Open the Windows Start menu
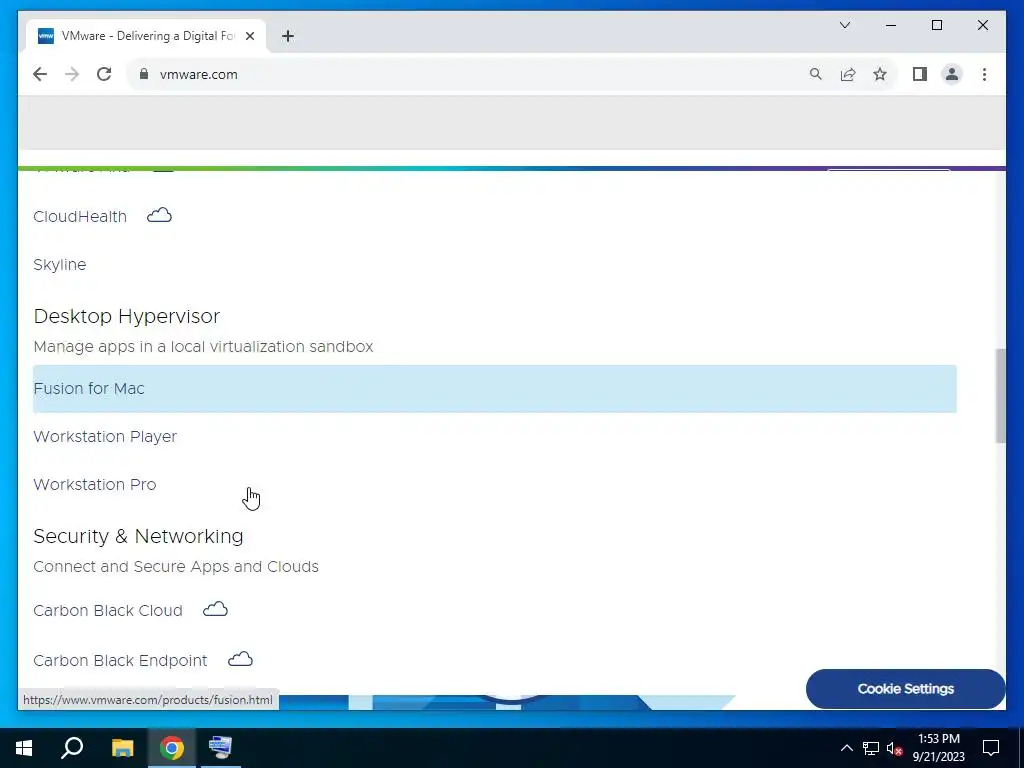This screenshot has width=1024, height=768. pos(24,748)
